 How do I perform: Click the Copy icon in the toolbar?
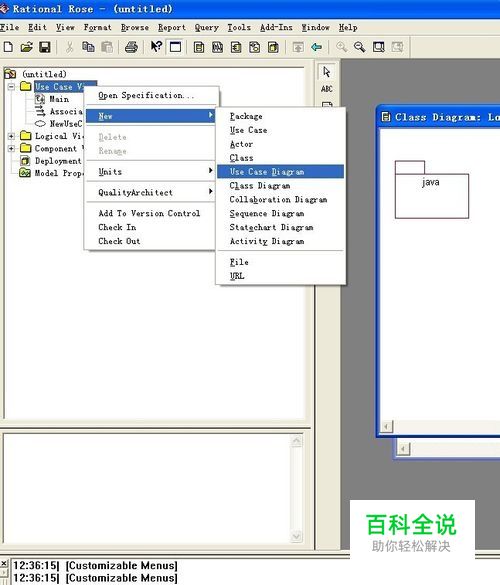click(88, 47)
